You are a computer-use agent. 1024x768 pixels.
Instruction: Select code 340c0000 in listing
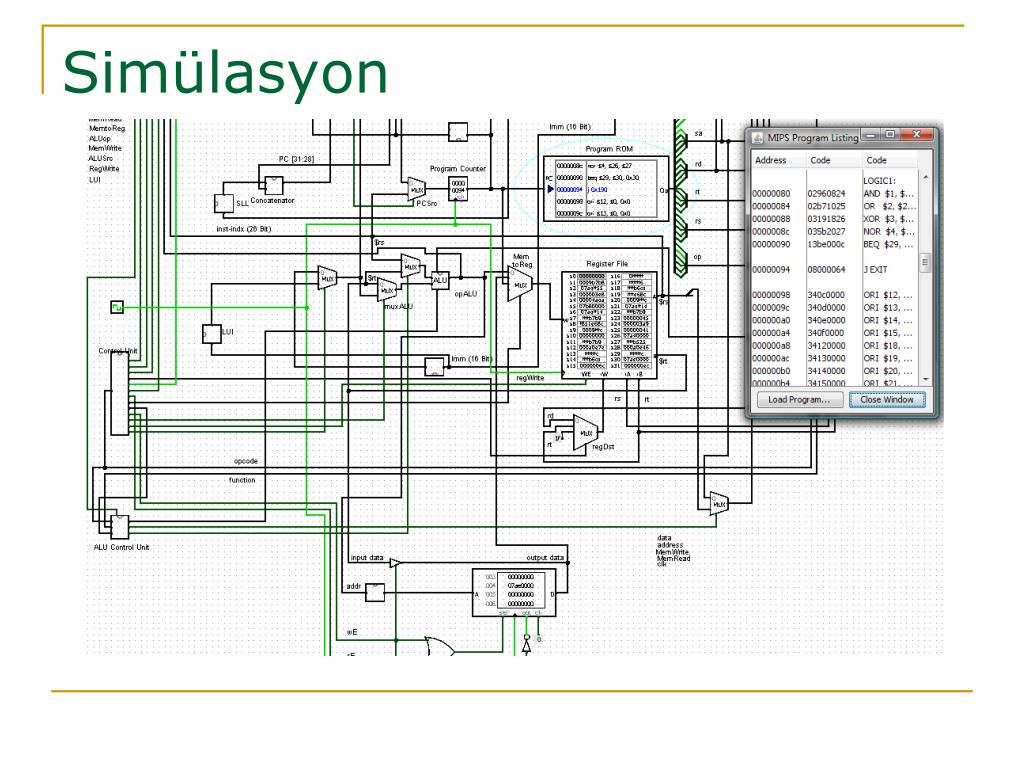pyautogui.click(x=826, y=295)
